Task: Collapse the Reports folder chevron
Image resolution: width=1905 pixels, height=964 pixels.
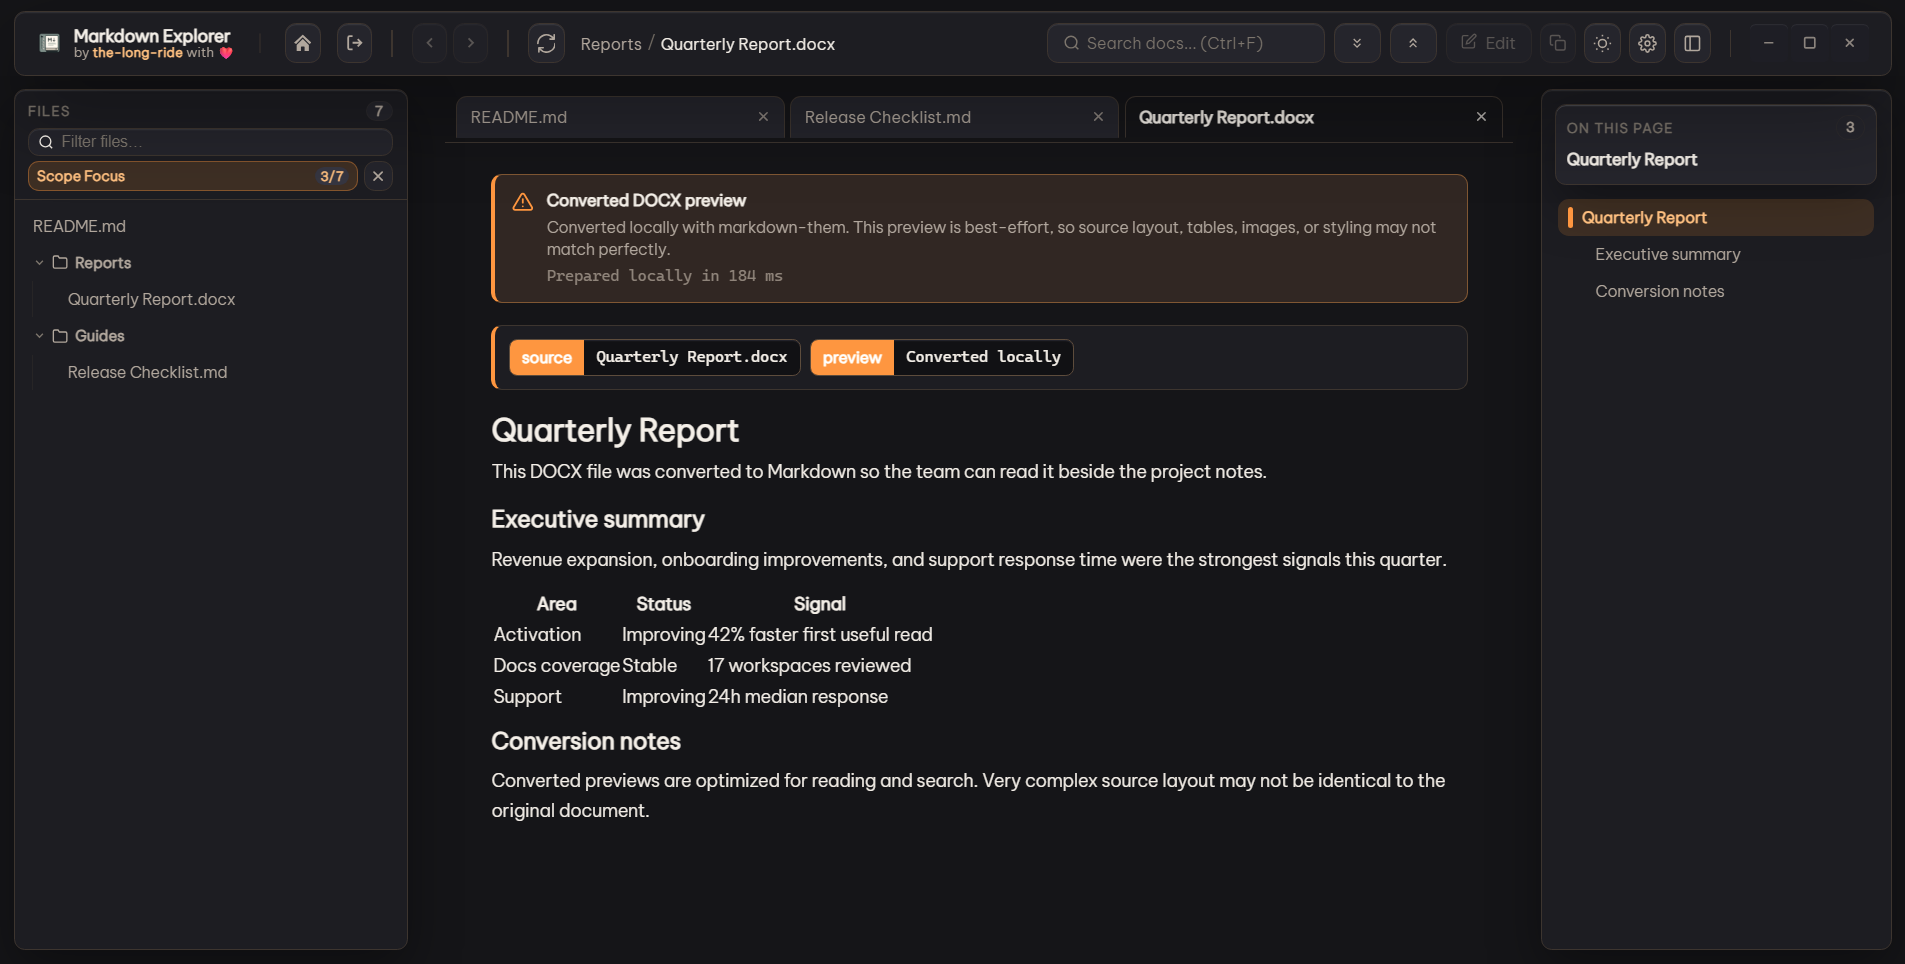Action: pos(39,263)
